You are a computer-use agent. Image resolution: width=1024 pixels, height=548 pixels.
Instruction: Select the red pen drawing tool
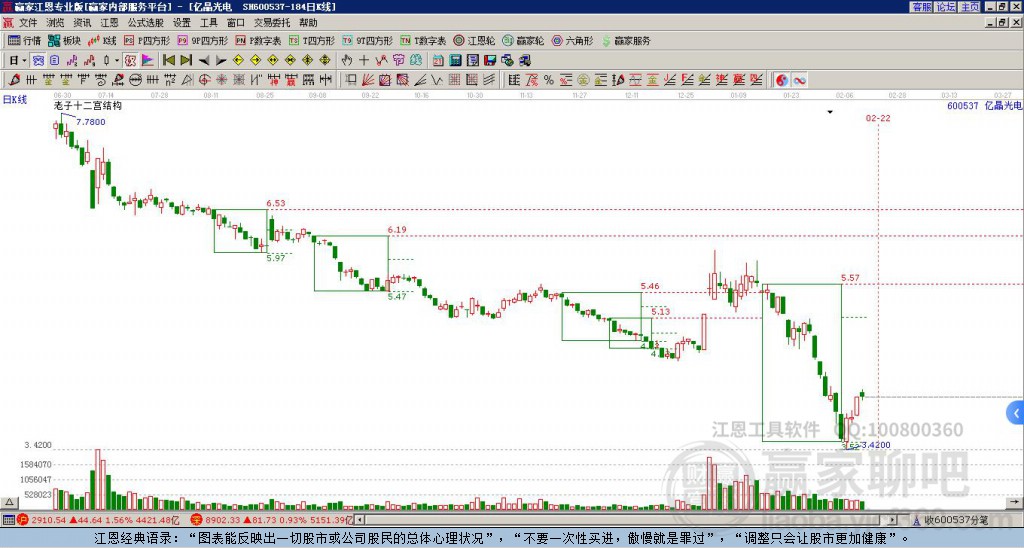coord(13,80)
